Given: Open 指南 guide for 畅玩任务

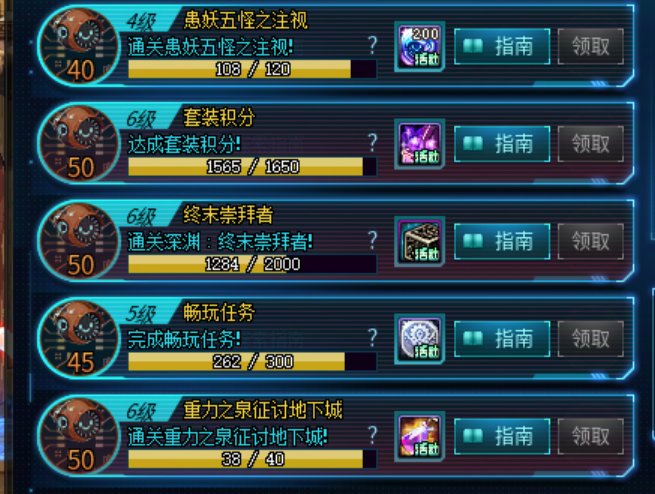Looking at the screenshot, I should point(502,339).
